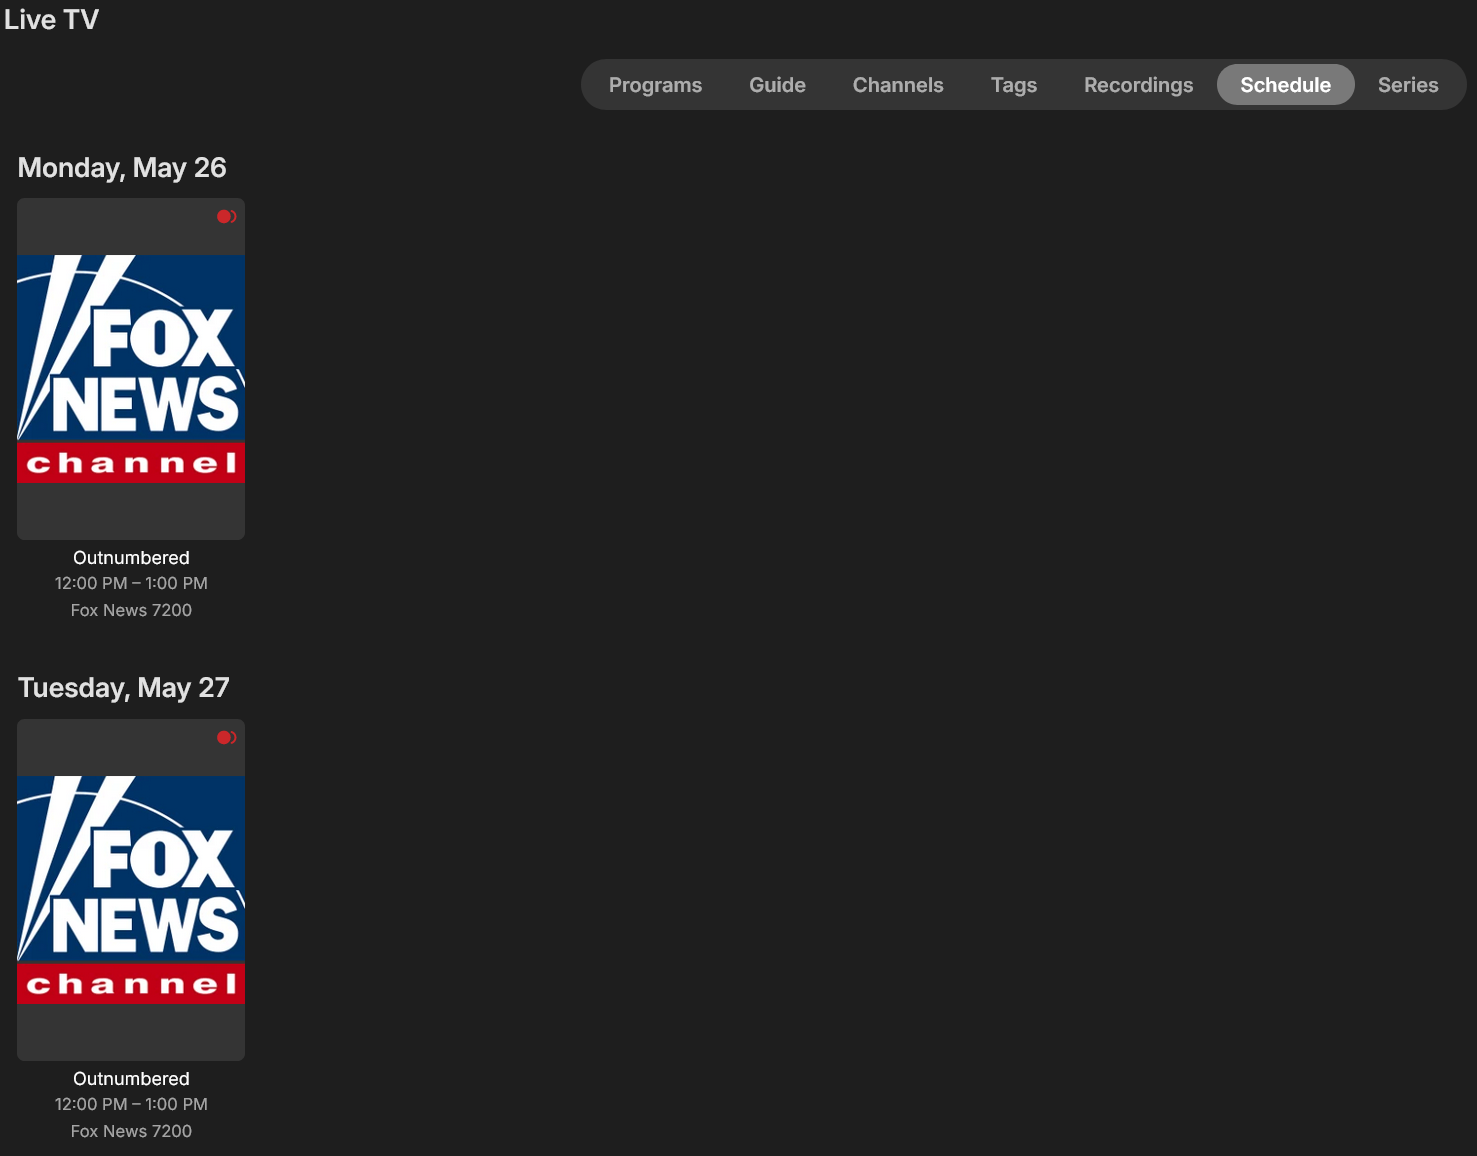This screenshot has width=1477, height=1156.
Task: Click the 12:00 PM – 1:00 PM time on Tuesday's card
Action: pos(131,1104)
